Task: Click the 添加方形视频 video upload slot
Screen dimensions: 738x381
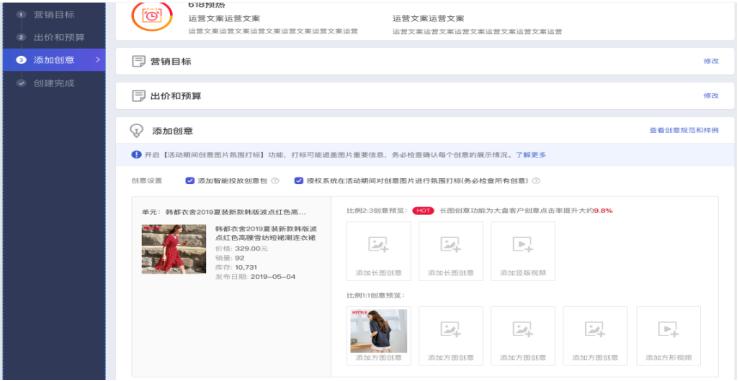Action: point(668,336)
